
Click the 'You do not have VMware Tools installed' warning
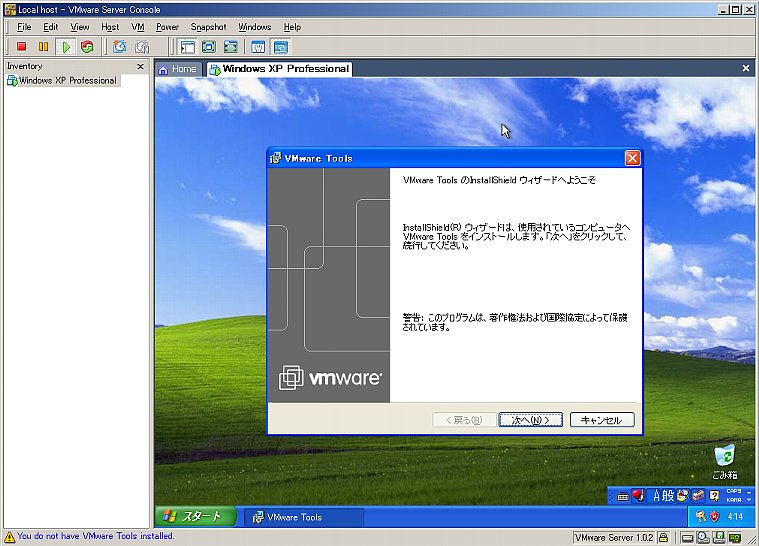[x=95, y=536]
